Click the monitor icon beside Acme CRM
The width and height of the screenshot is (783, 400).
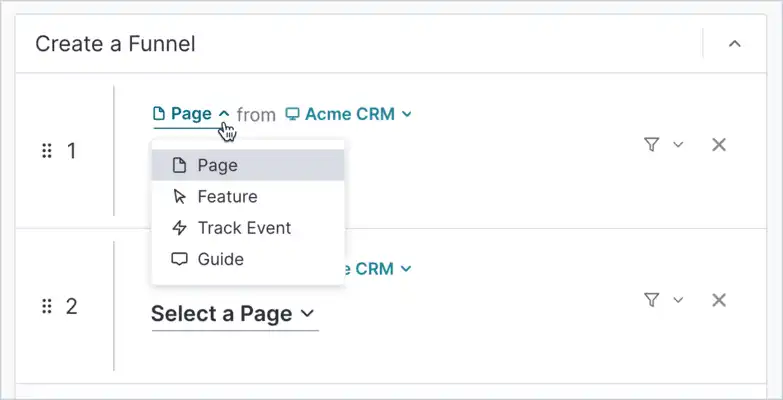coord(292,114)
